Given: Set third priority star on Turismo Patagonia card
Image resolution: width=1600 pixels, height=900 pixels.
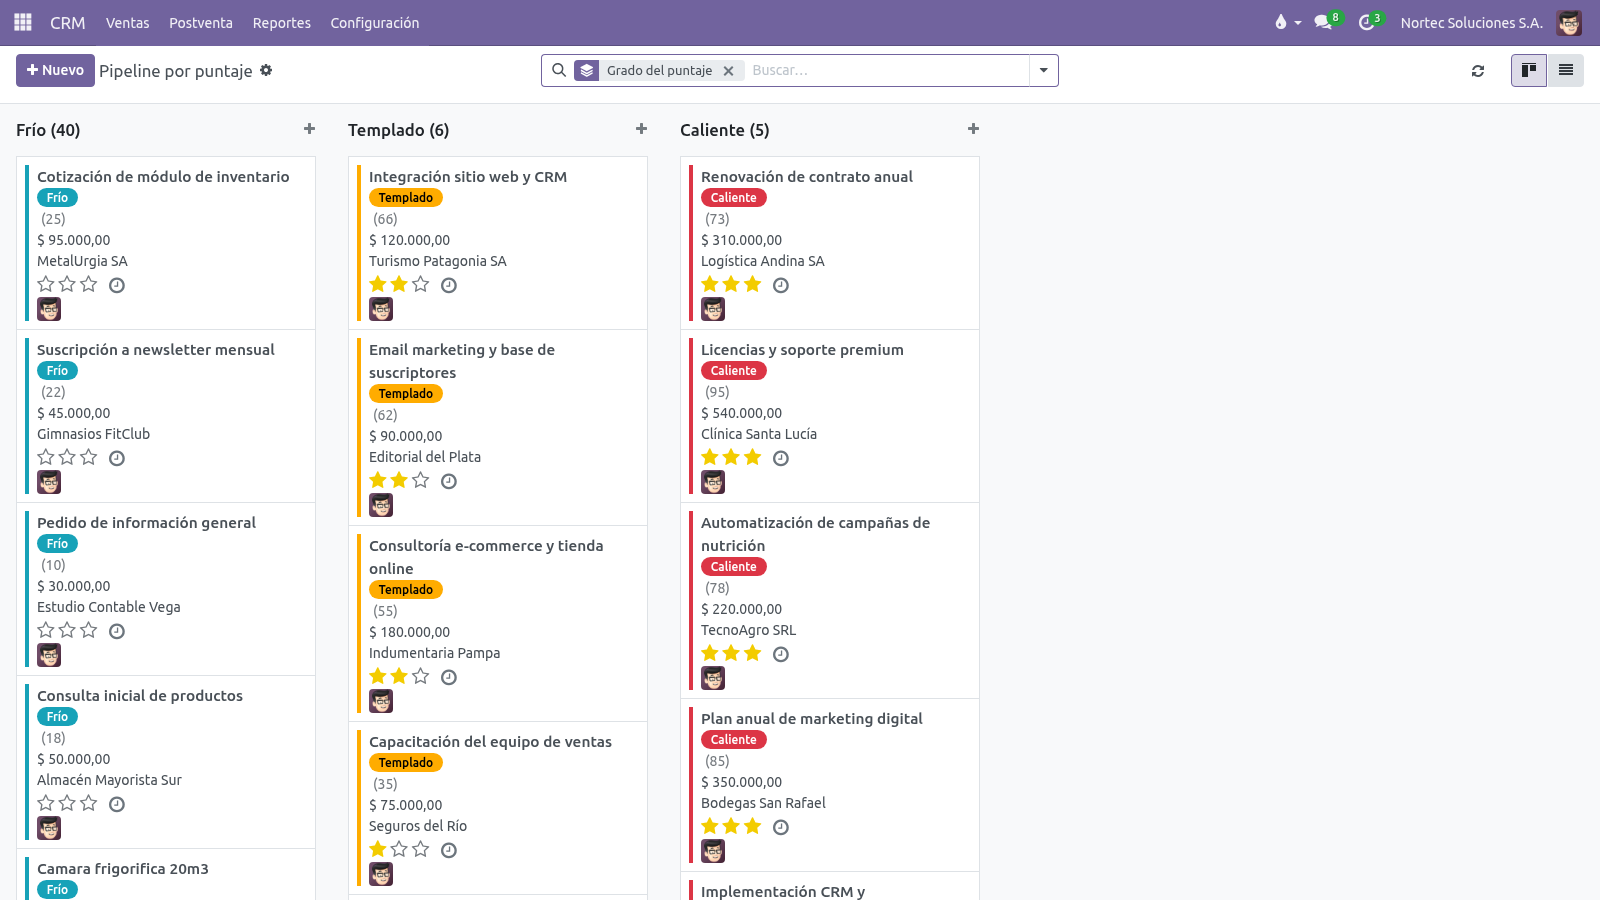Looking at the screenshot, I should (421, 284).
